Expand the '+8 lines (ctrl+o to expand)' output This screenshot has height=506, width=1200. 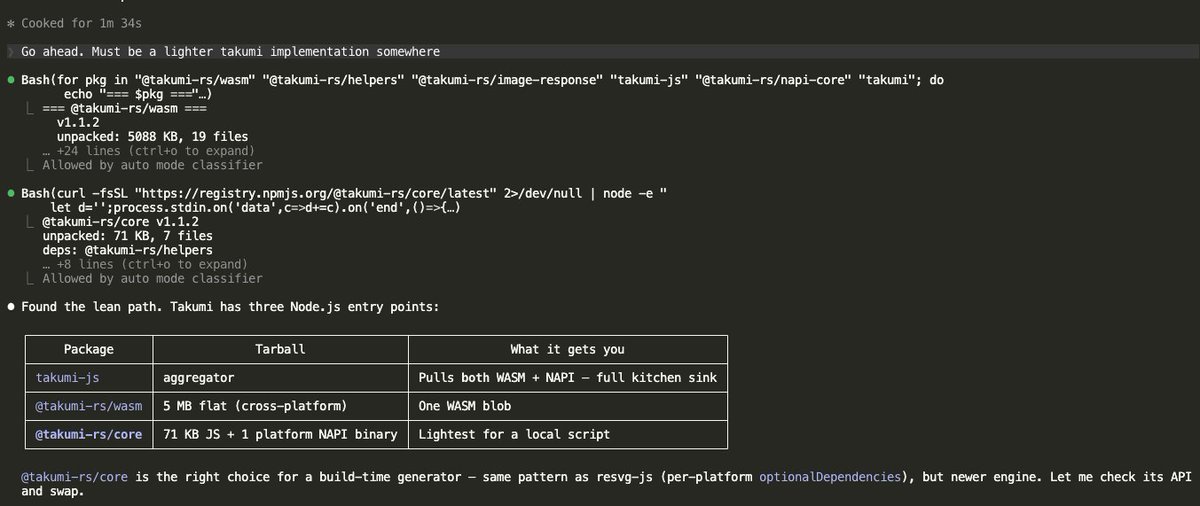(x=144, y=264)
